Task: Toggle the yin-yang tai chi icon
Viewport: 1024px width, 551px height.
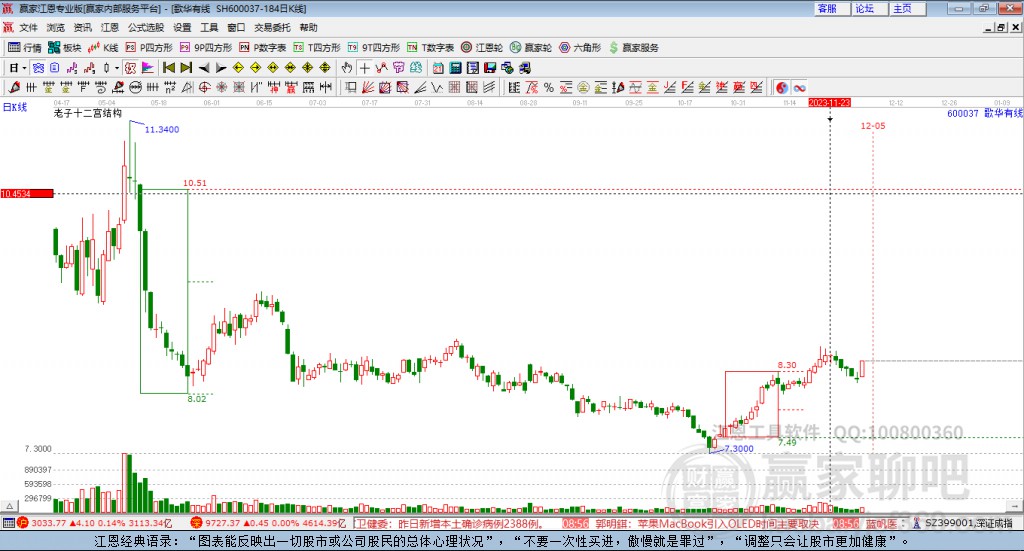Action: tap(782, 87)
